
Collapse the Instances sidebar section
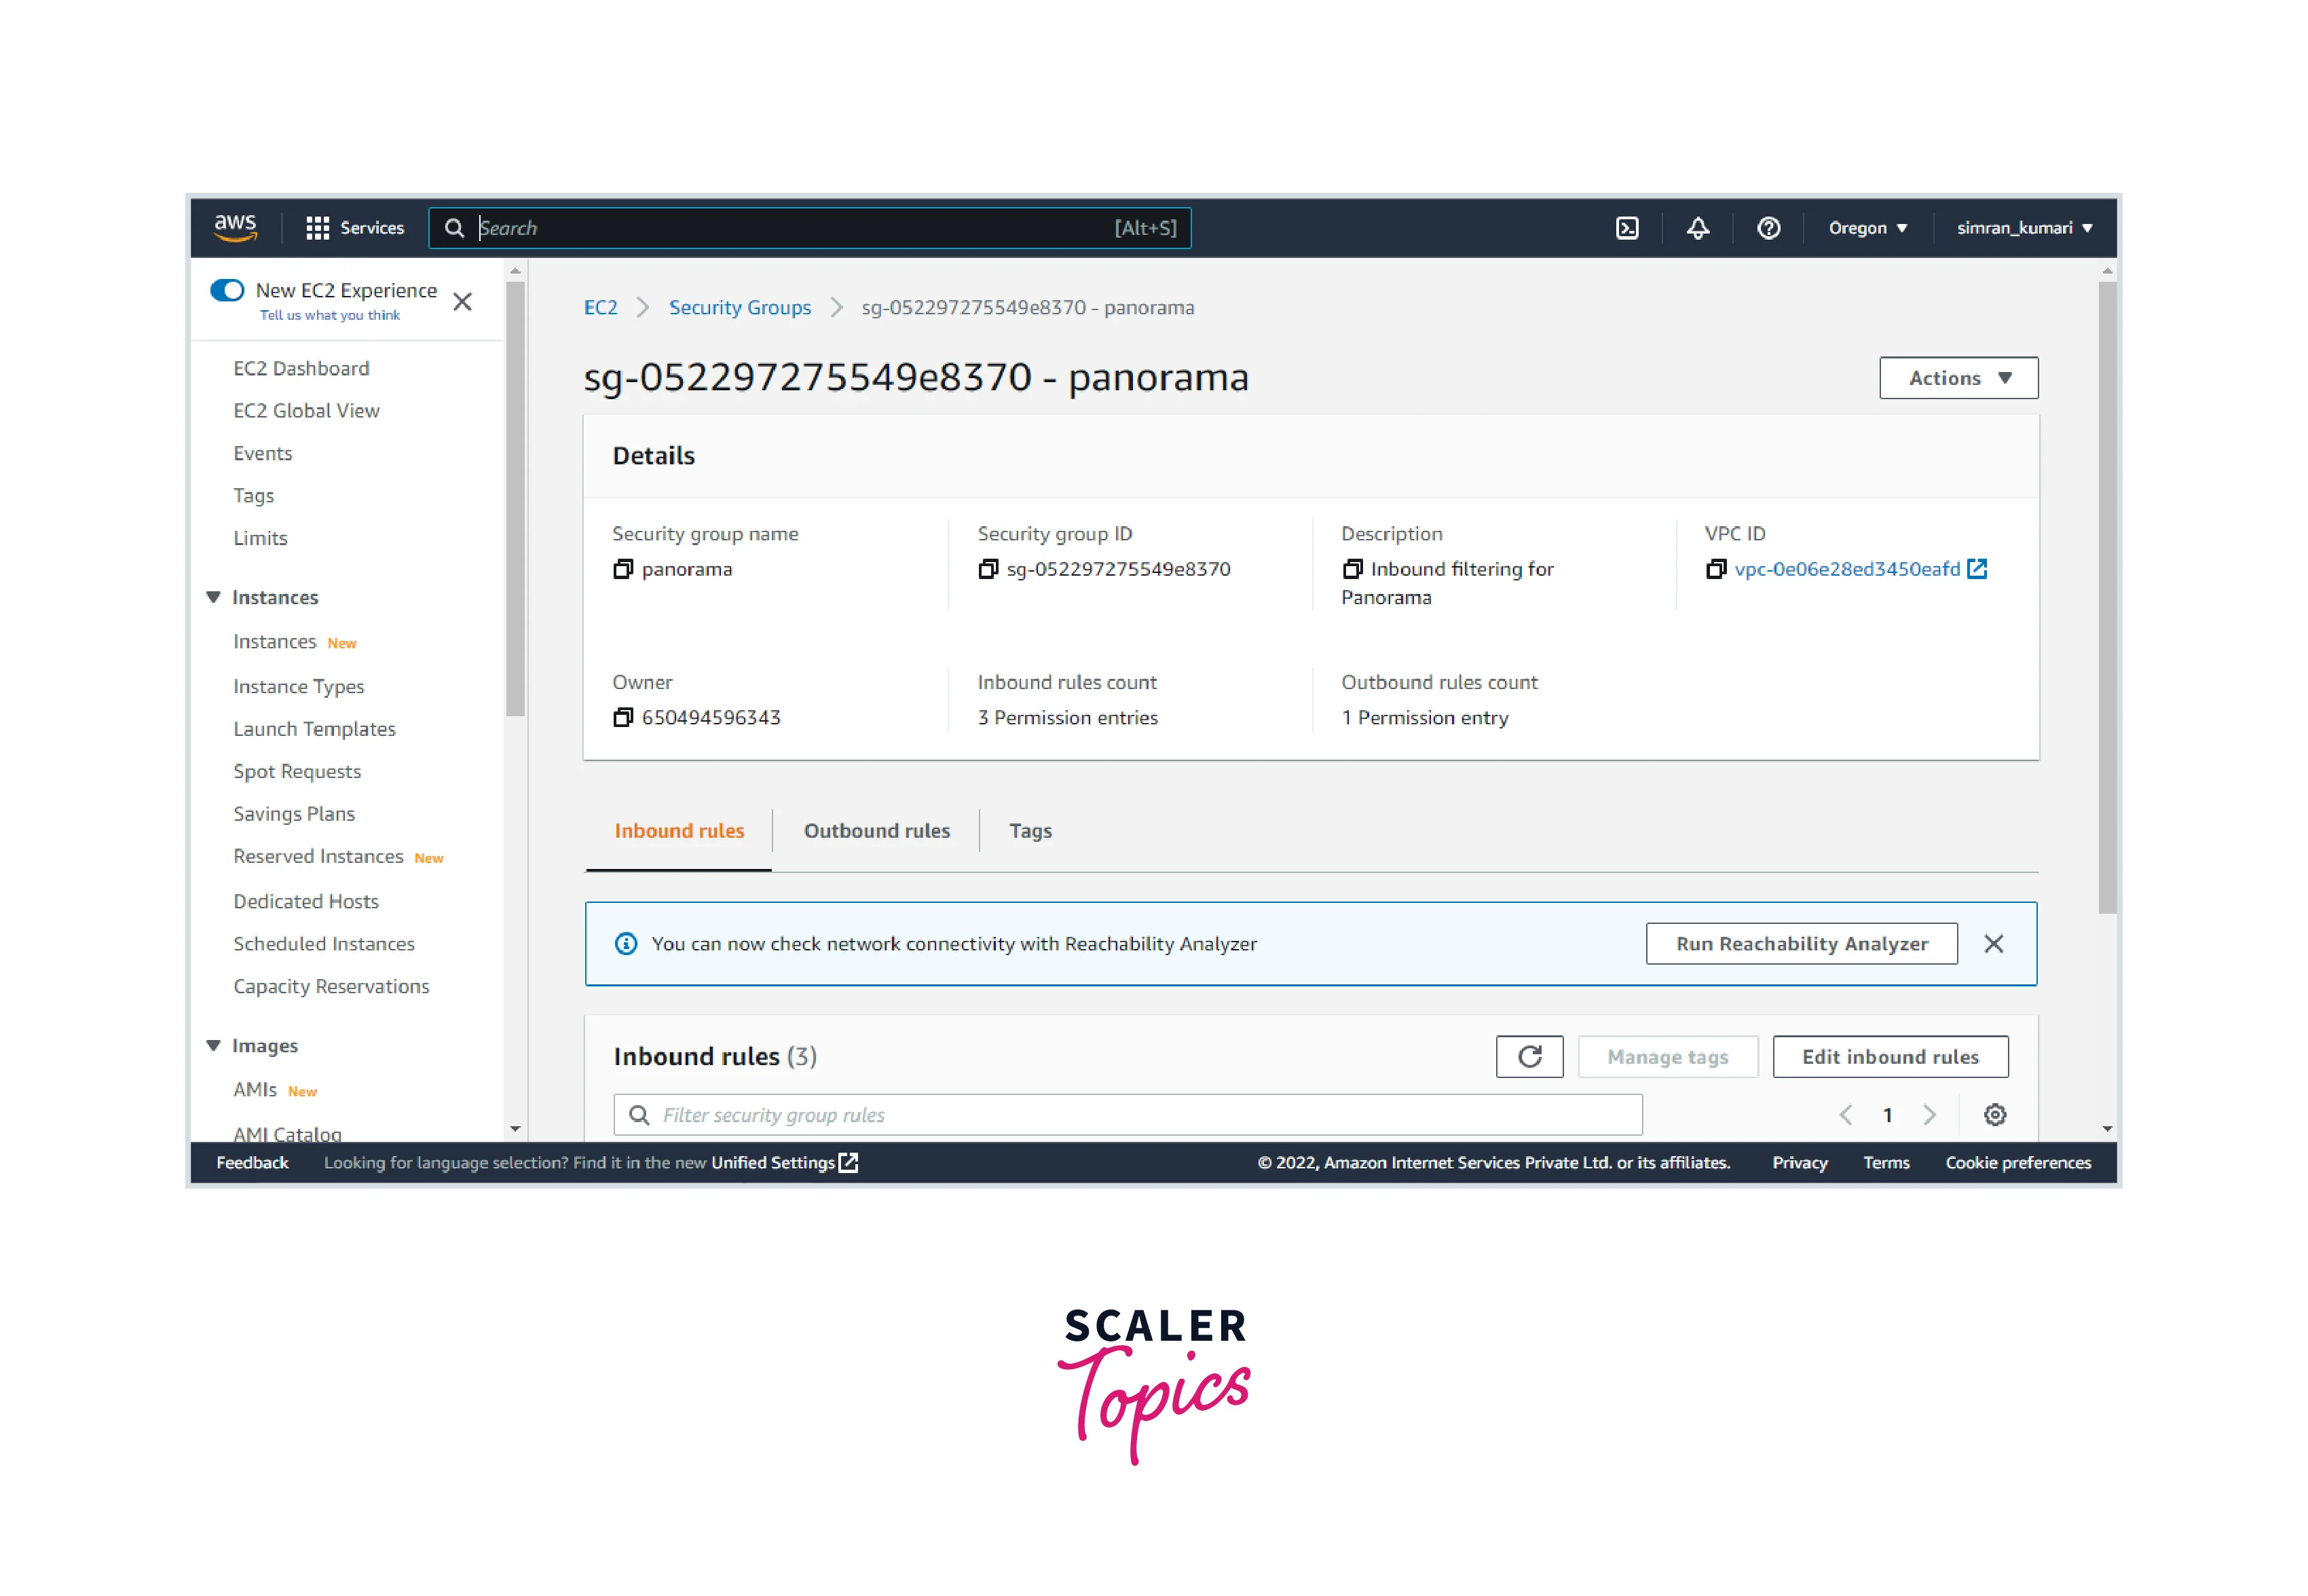[x=213, y=597]
